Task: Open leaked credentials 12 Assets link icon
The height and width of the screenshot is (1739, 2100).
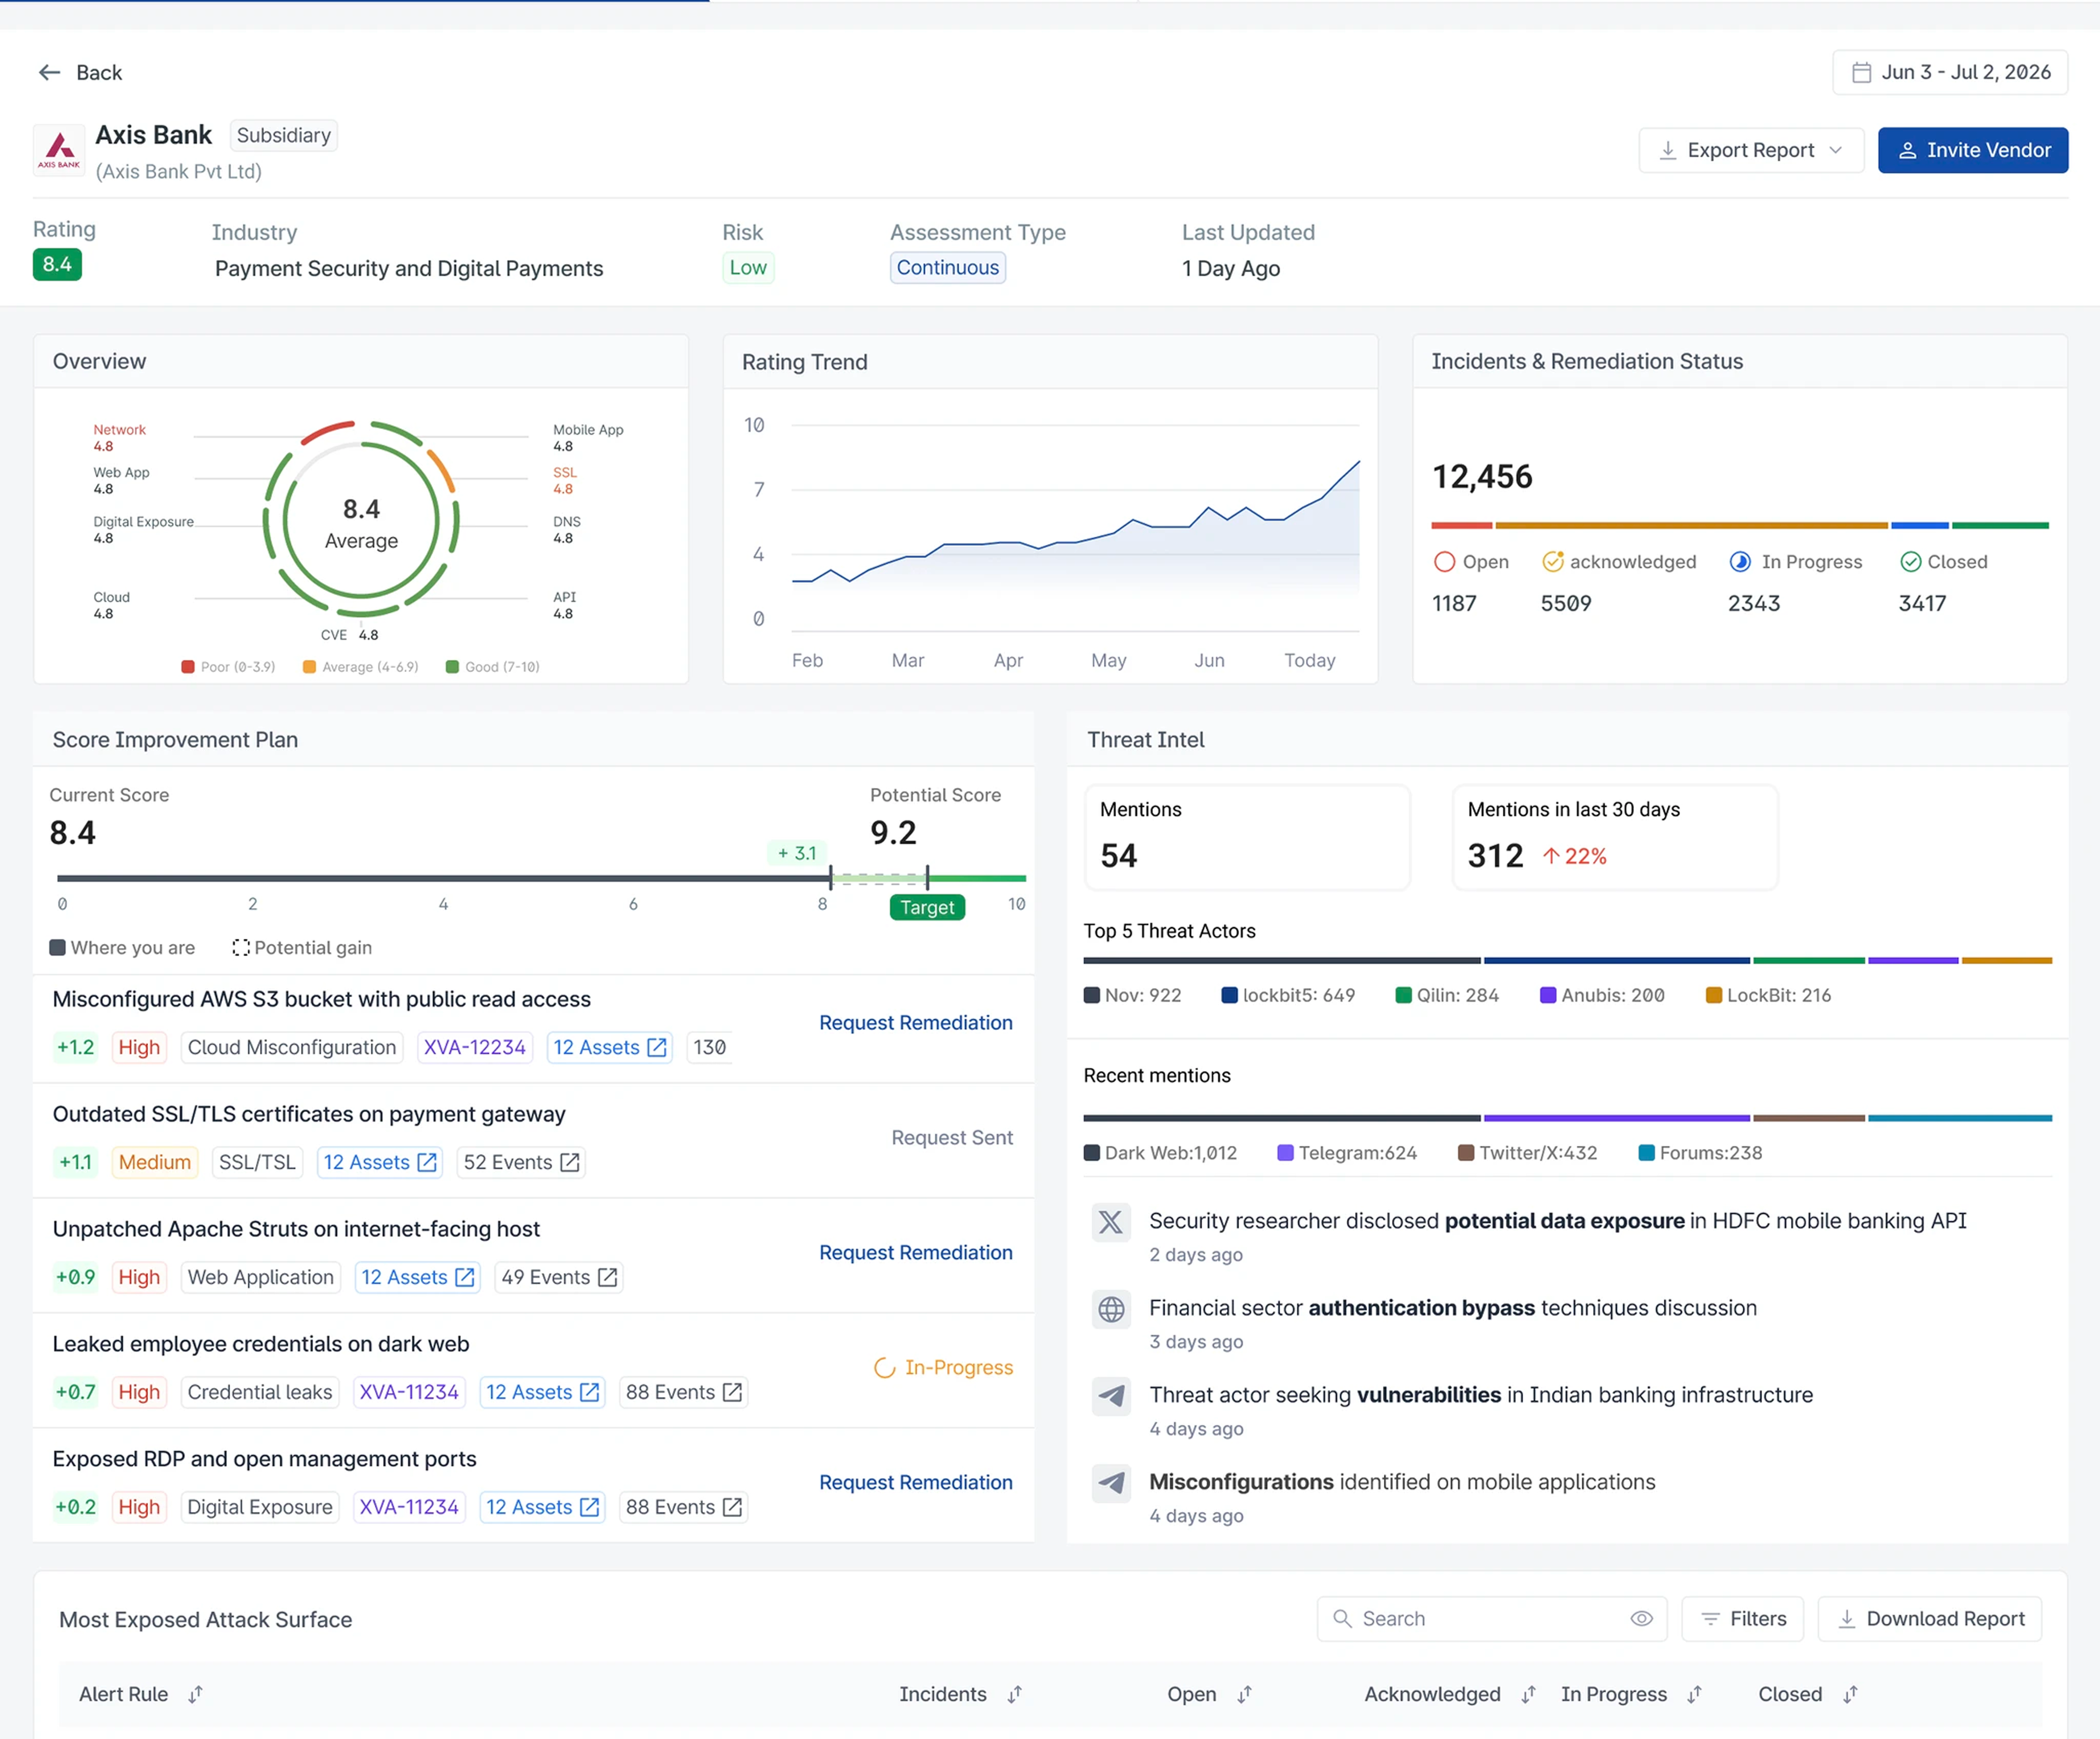Action: [x=590, y=1392]
